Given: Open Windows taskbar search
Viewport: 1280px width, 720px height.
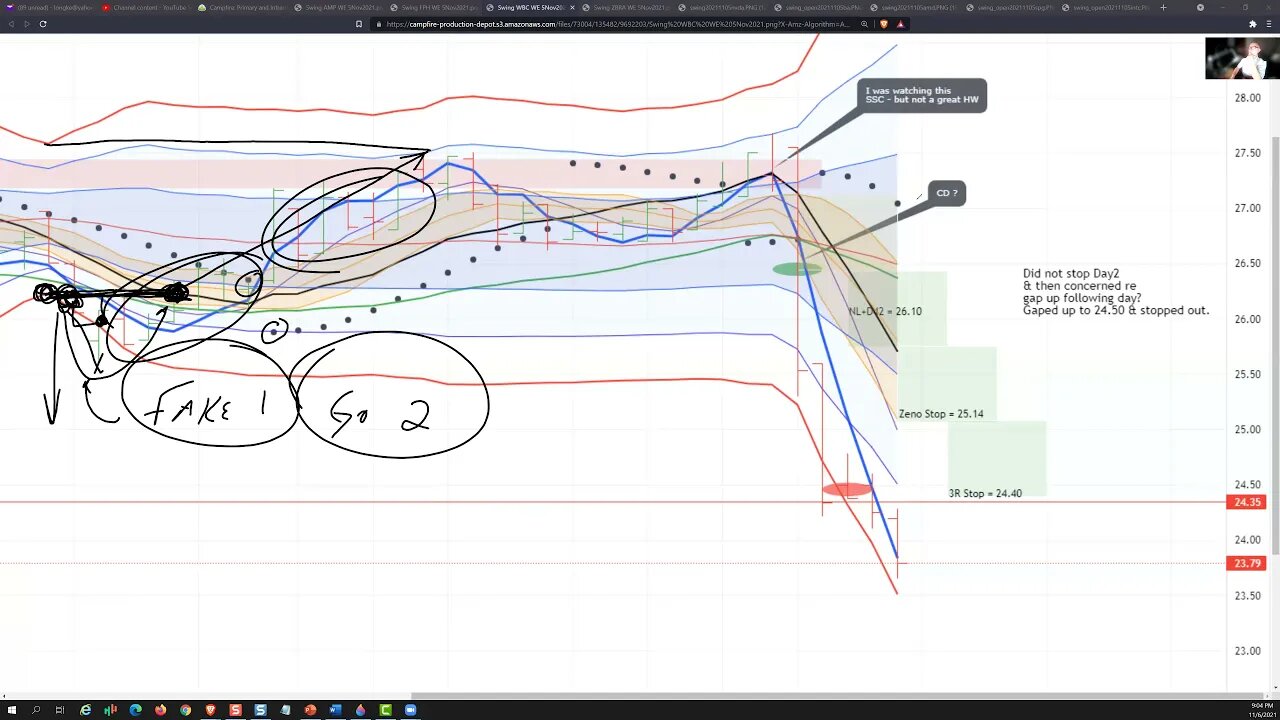Looking at the screenshot, I should coord(36,710).
